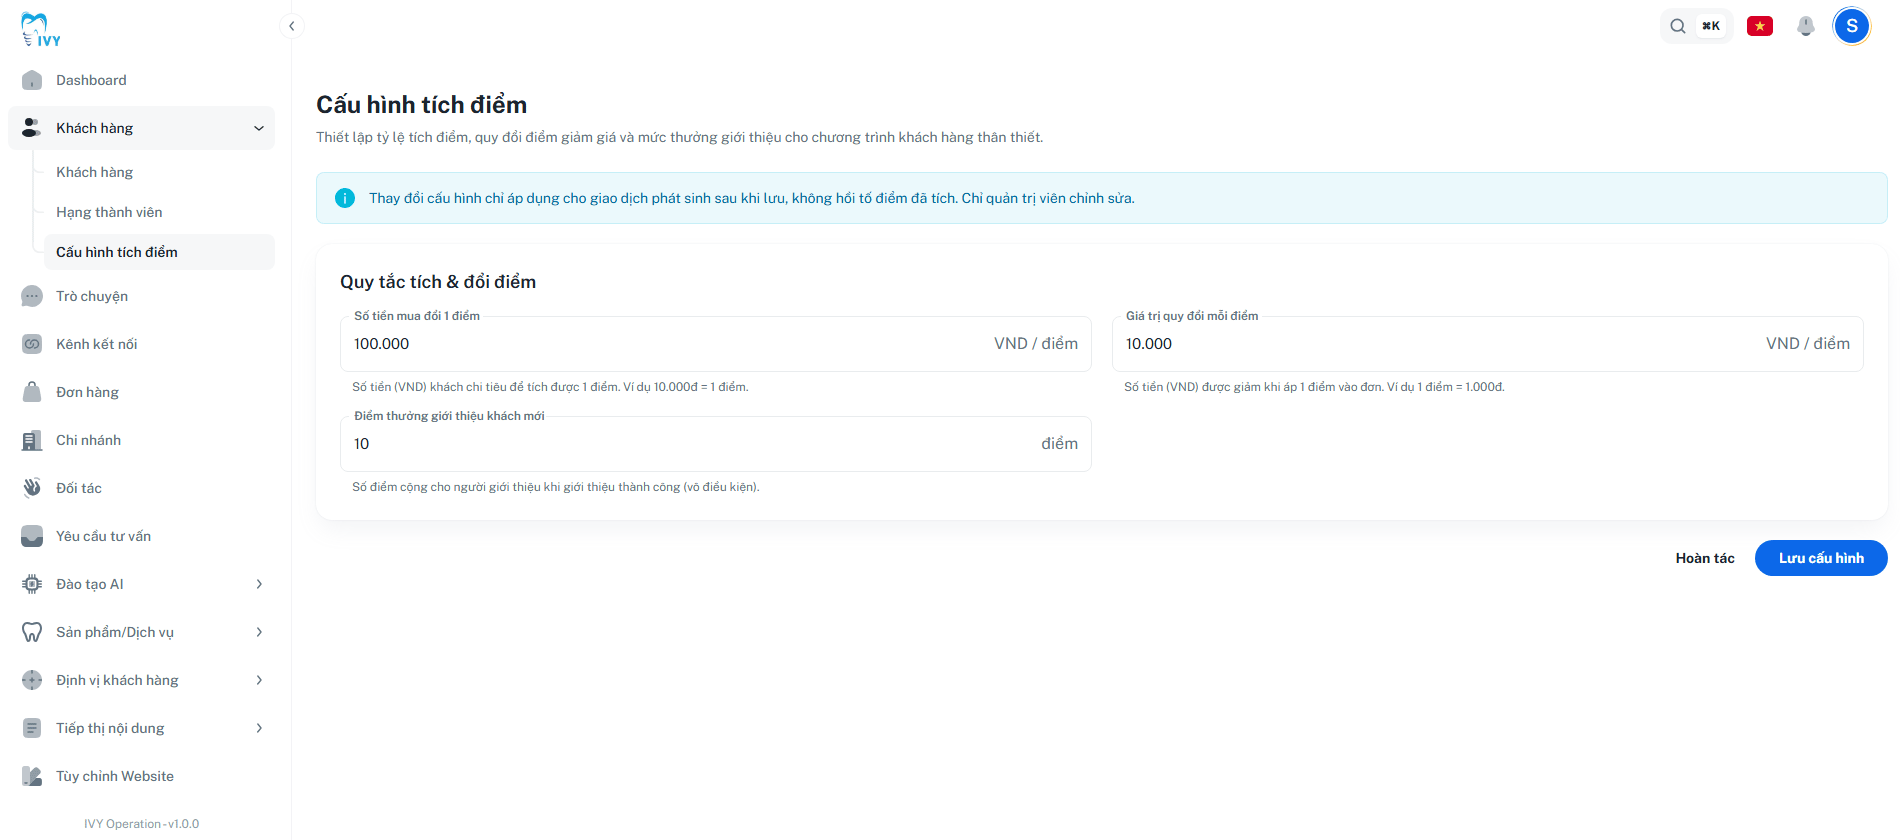The height and width of the screenshot is (840, 1900).
Task: Click the Chi nhánh building icon
Action: (32, 440)
